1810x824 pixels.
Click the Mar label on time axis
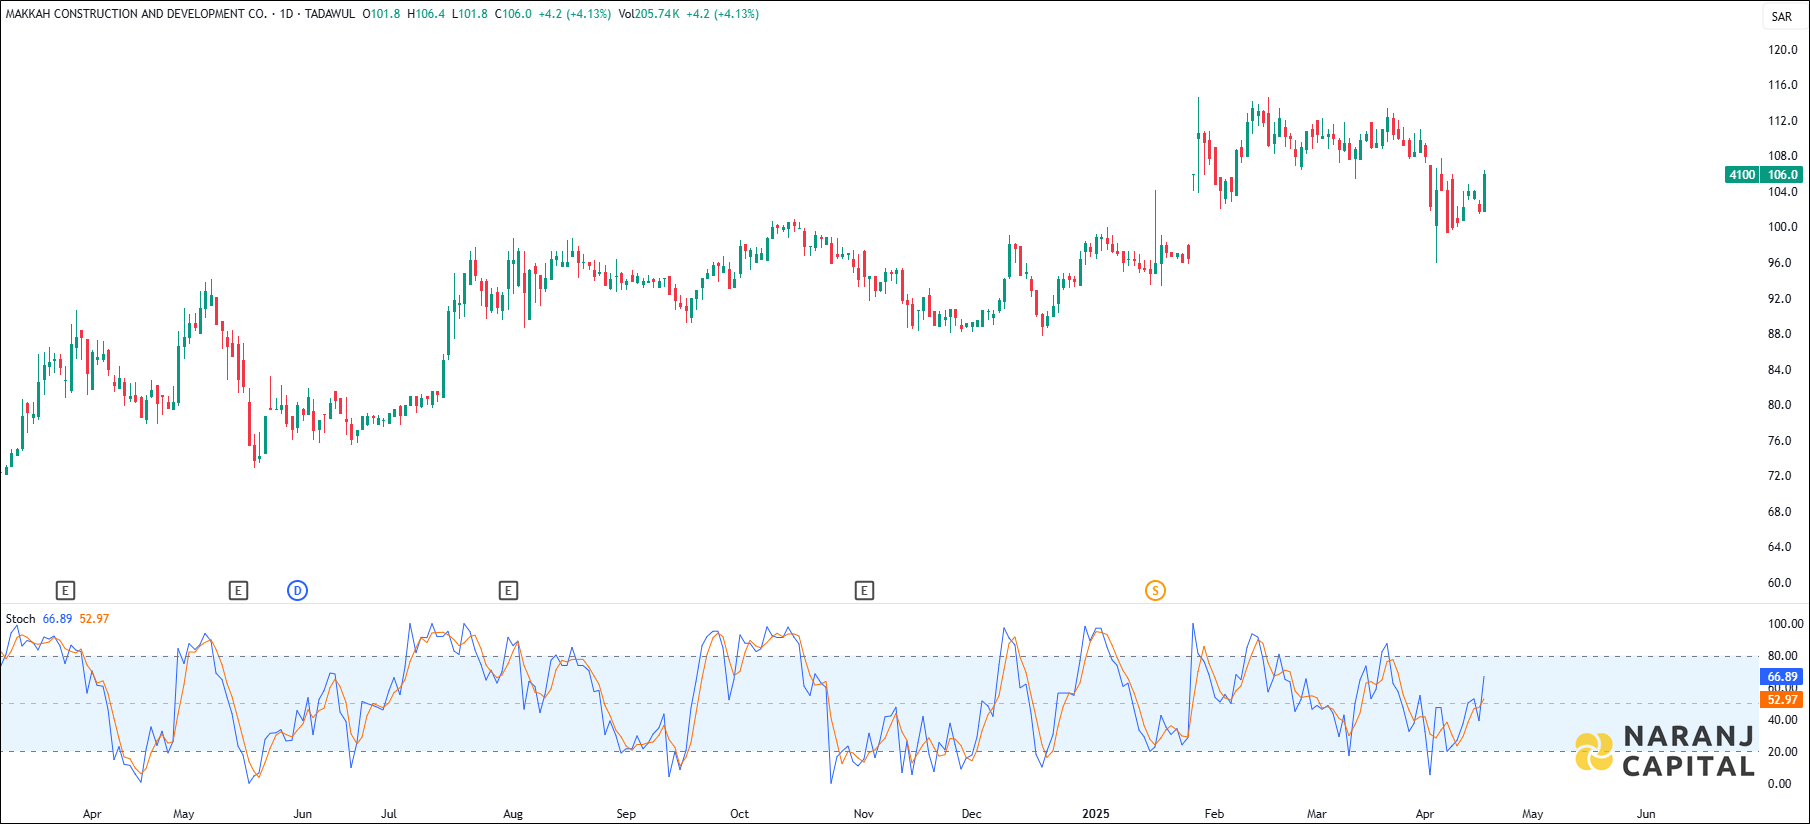tap(1317, 814)
